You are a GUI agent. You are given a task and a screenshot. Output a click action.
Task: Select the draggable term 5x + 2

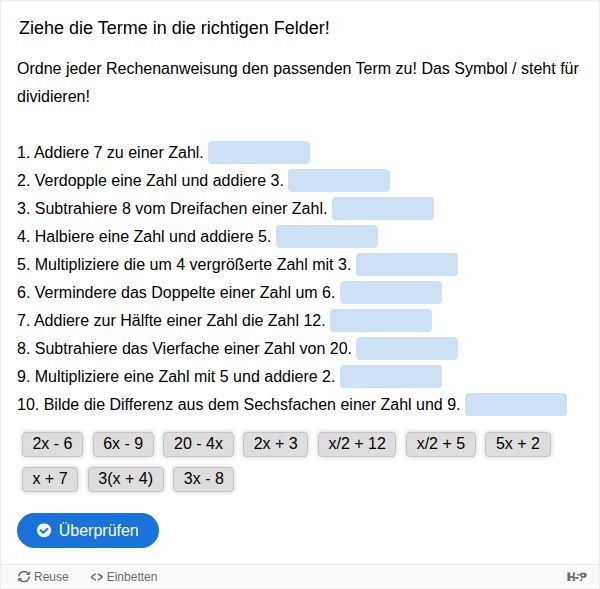(x=518, y=444)
